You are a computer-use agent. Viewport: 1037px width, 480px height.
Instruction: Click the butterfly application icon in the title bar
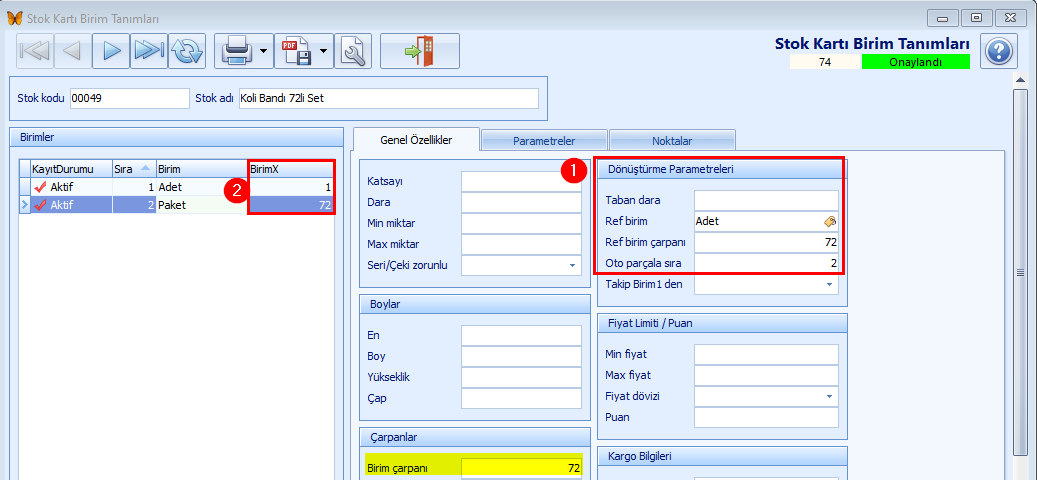[x=14, y=18]
